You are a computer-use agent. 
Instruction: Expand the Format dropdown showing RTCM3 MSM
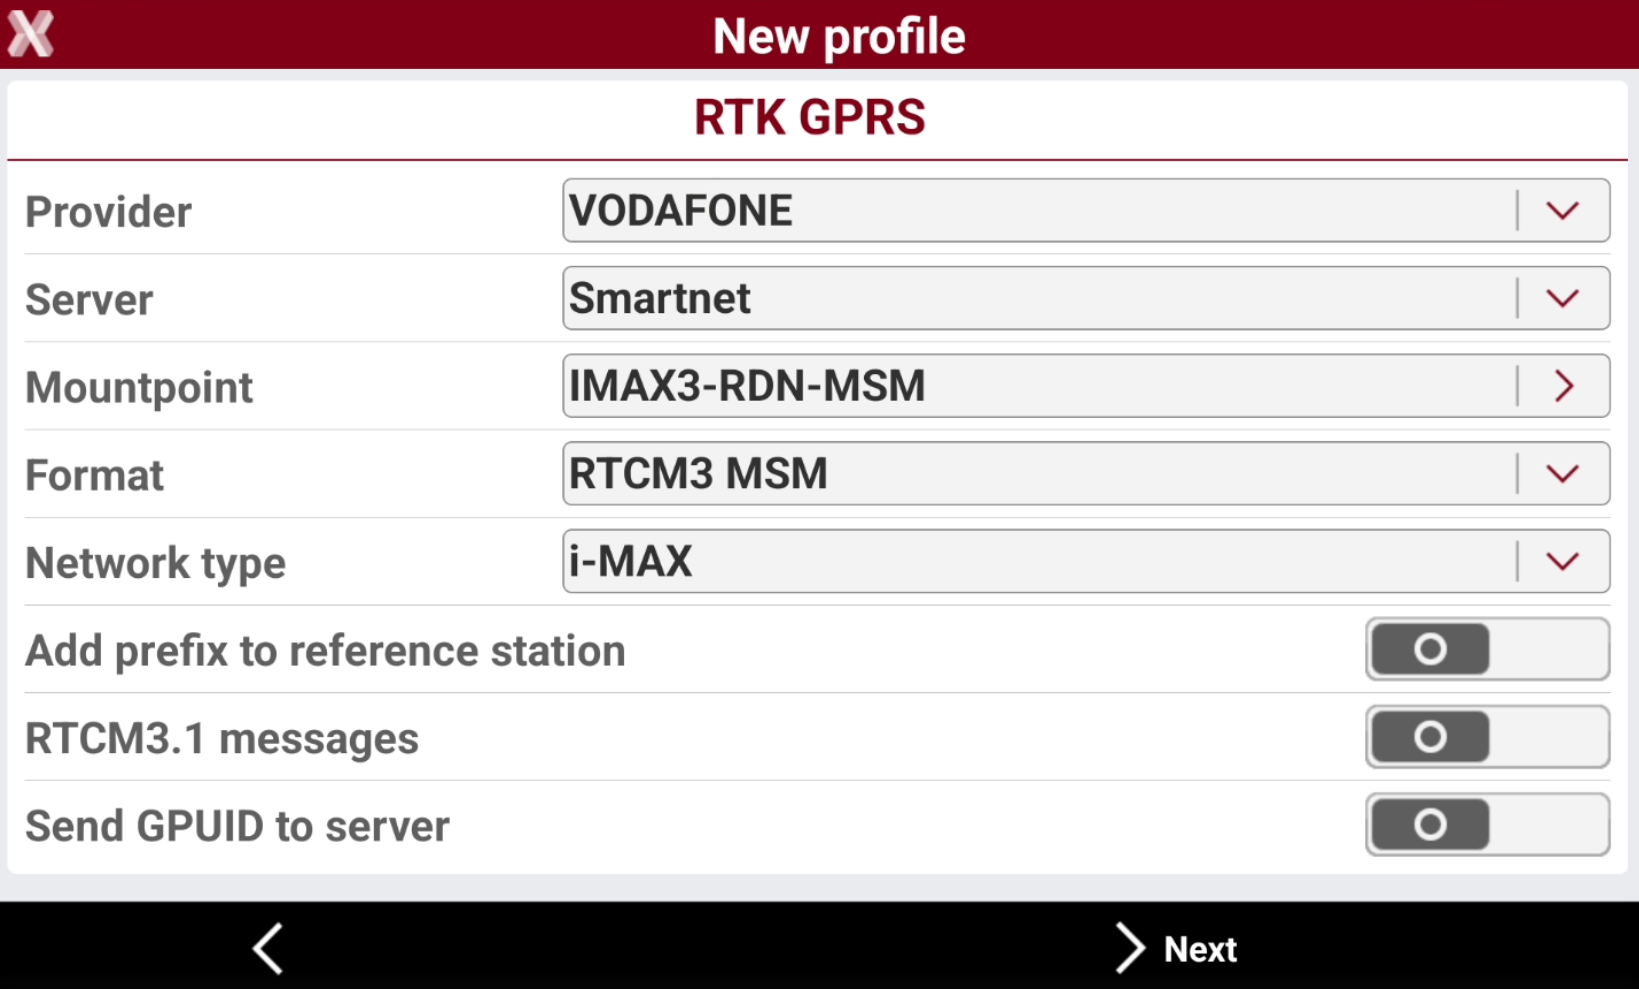click(1086, 473)
